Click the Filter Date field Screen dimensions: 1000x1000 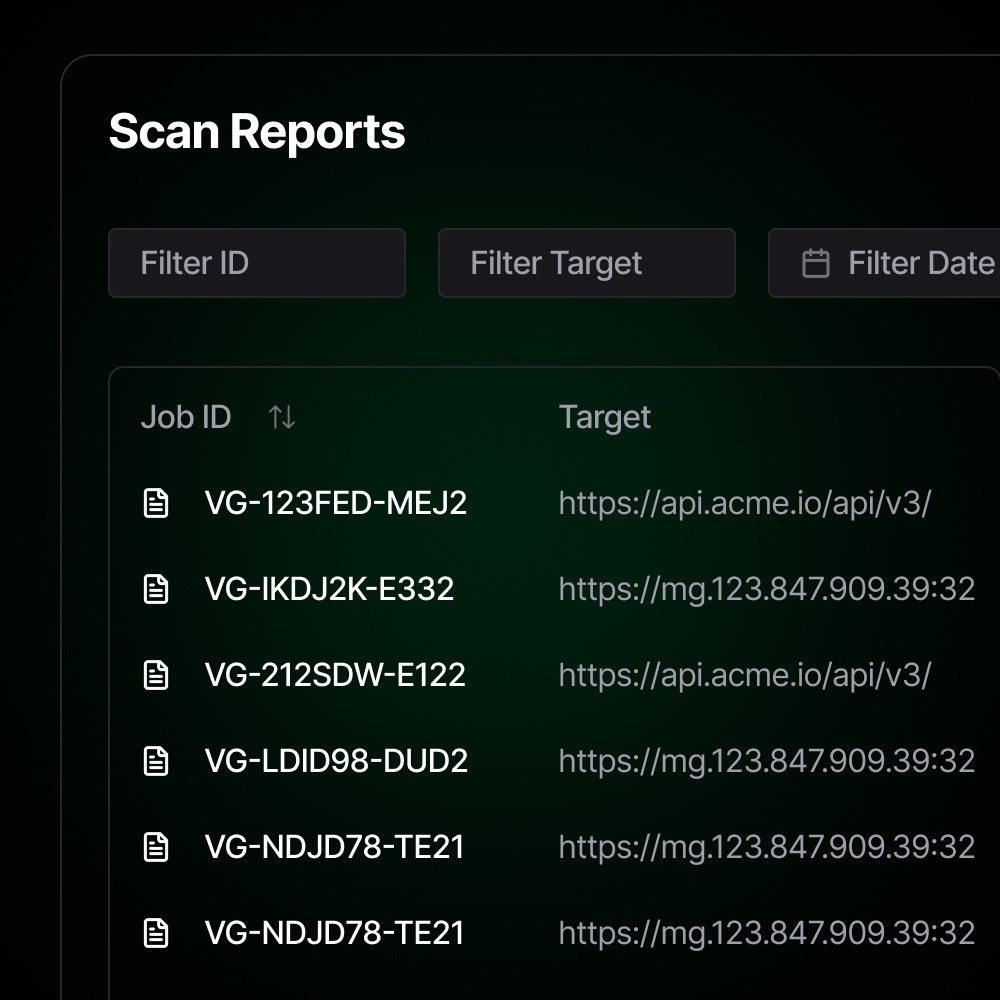pos(900,263)
